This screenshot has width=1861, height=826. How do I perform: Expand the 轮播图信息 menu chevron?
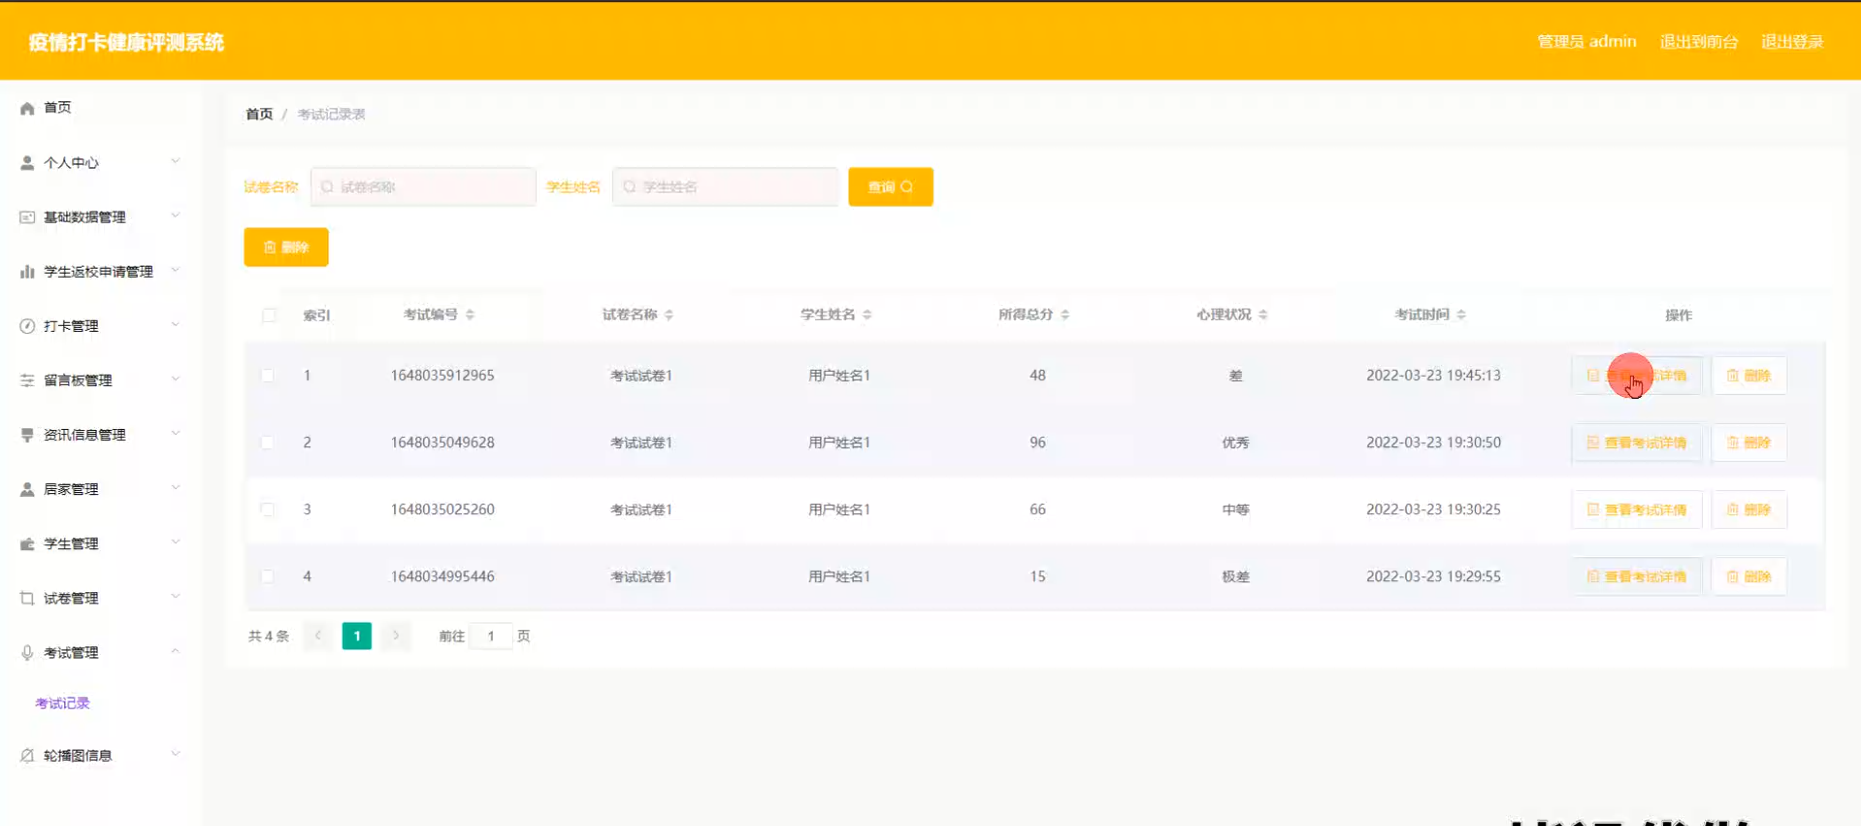click(175, 754)
